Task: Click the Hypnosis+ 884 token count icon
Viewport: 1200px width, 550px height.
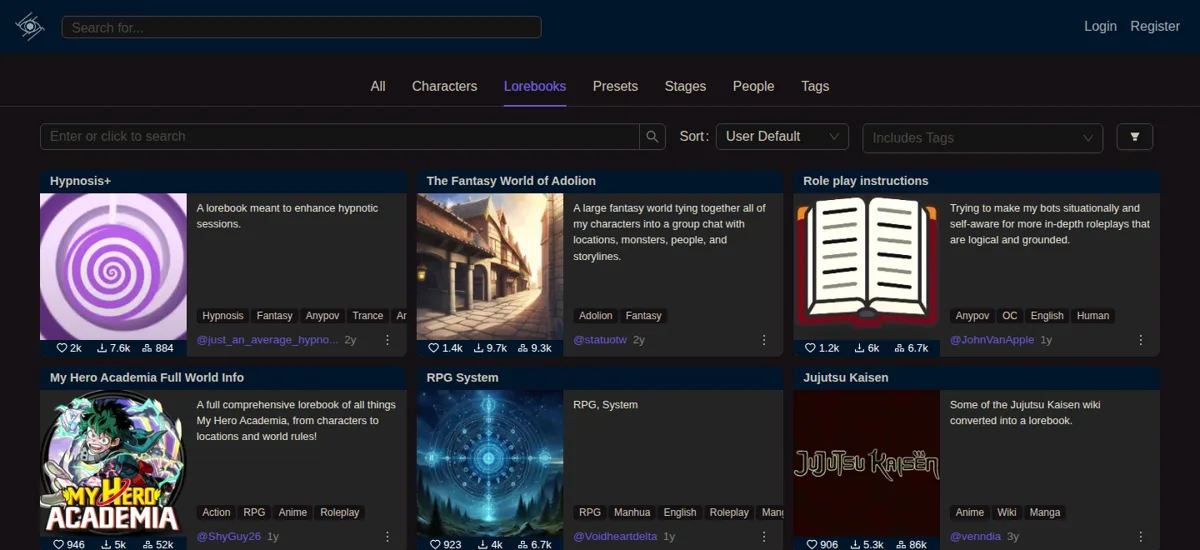Action: pos(147,348)
